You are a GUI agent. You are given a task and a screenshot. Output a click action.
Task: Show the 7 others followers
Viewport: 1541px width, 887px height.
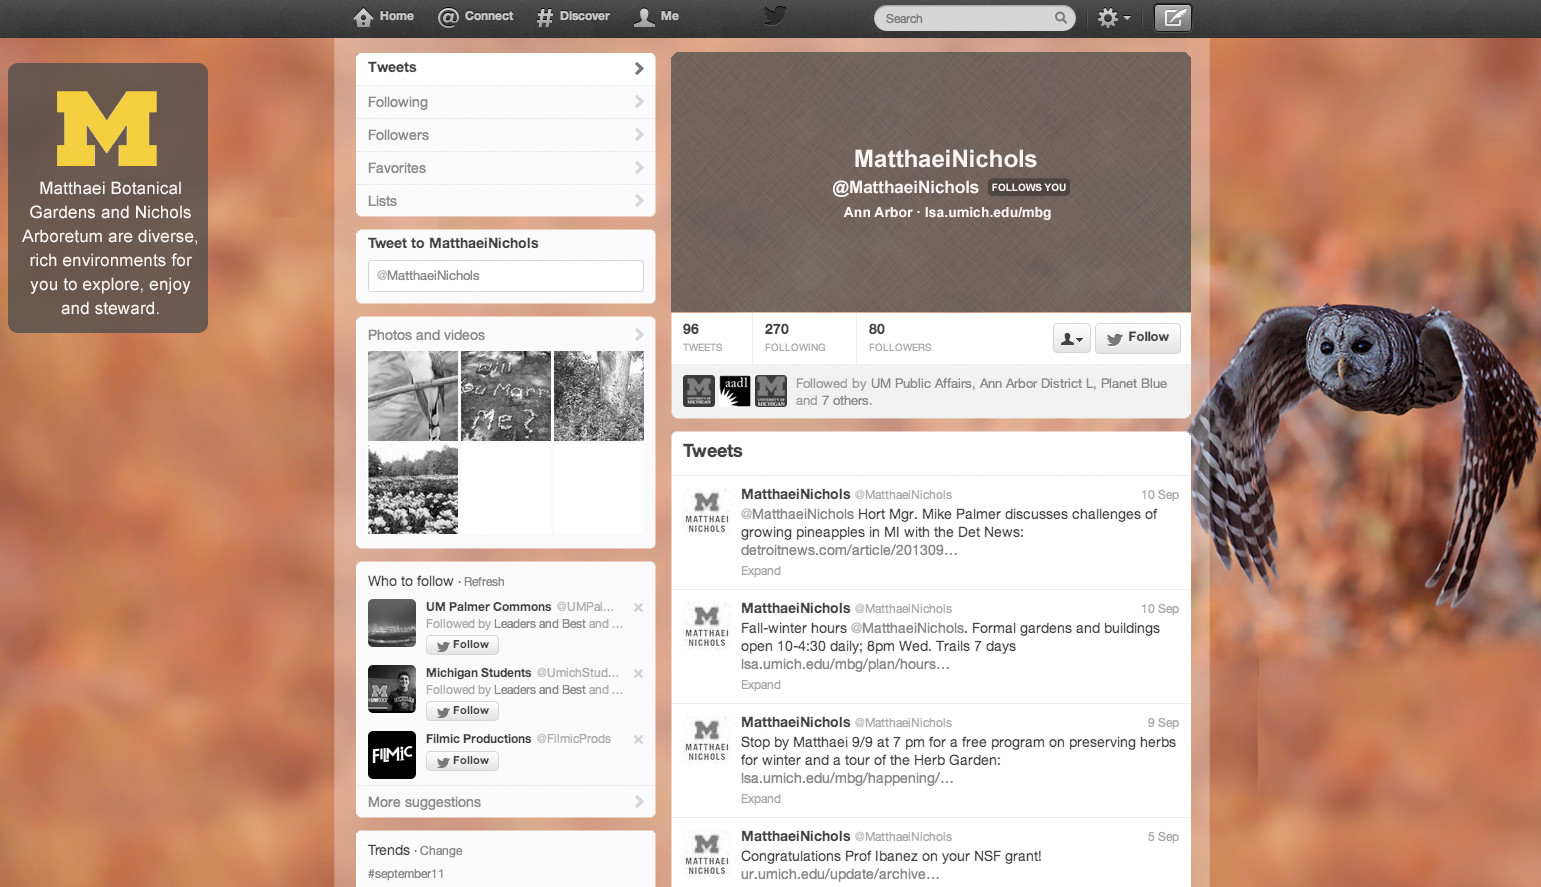[x=847, y=401]
